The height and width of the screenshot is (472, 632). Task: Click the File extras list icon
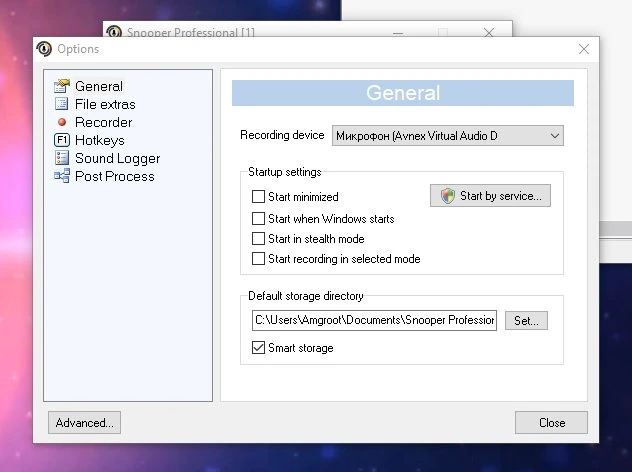62,104
